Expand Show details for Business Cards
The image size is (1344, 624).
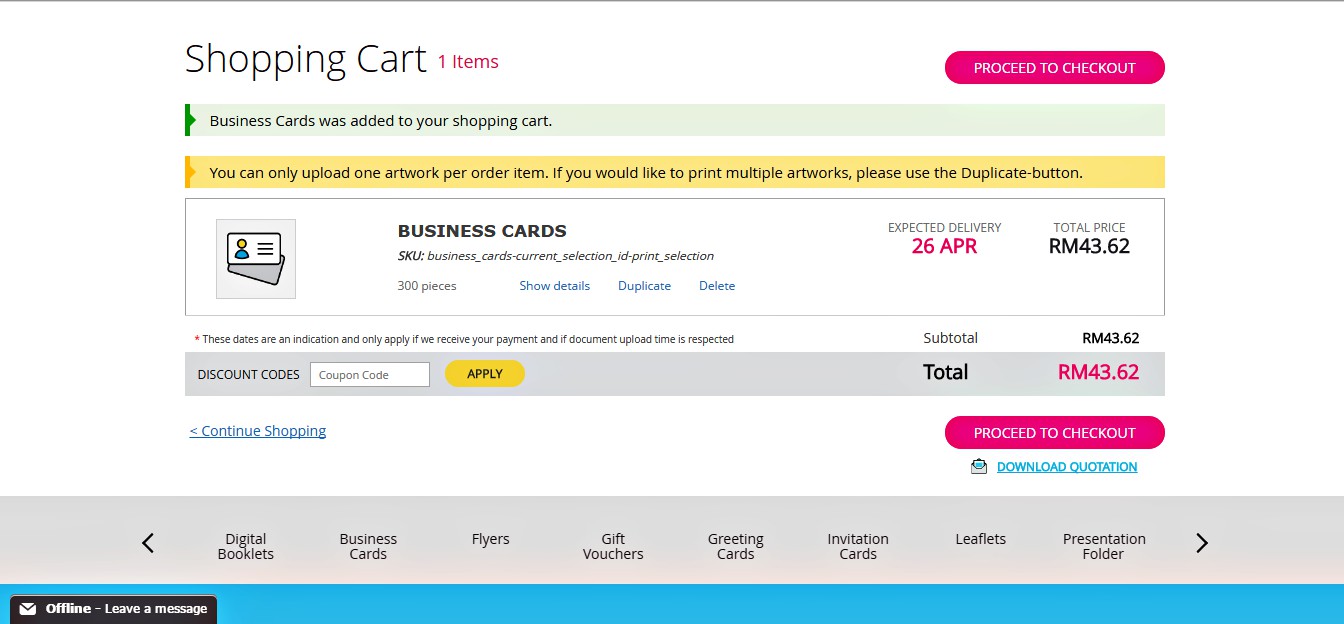[x=554, y=286]
